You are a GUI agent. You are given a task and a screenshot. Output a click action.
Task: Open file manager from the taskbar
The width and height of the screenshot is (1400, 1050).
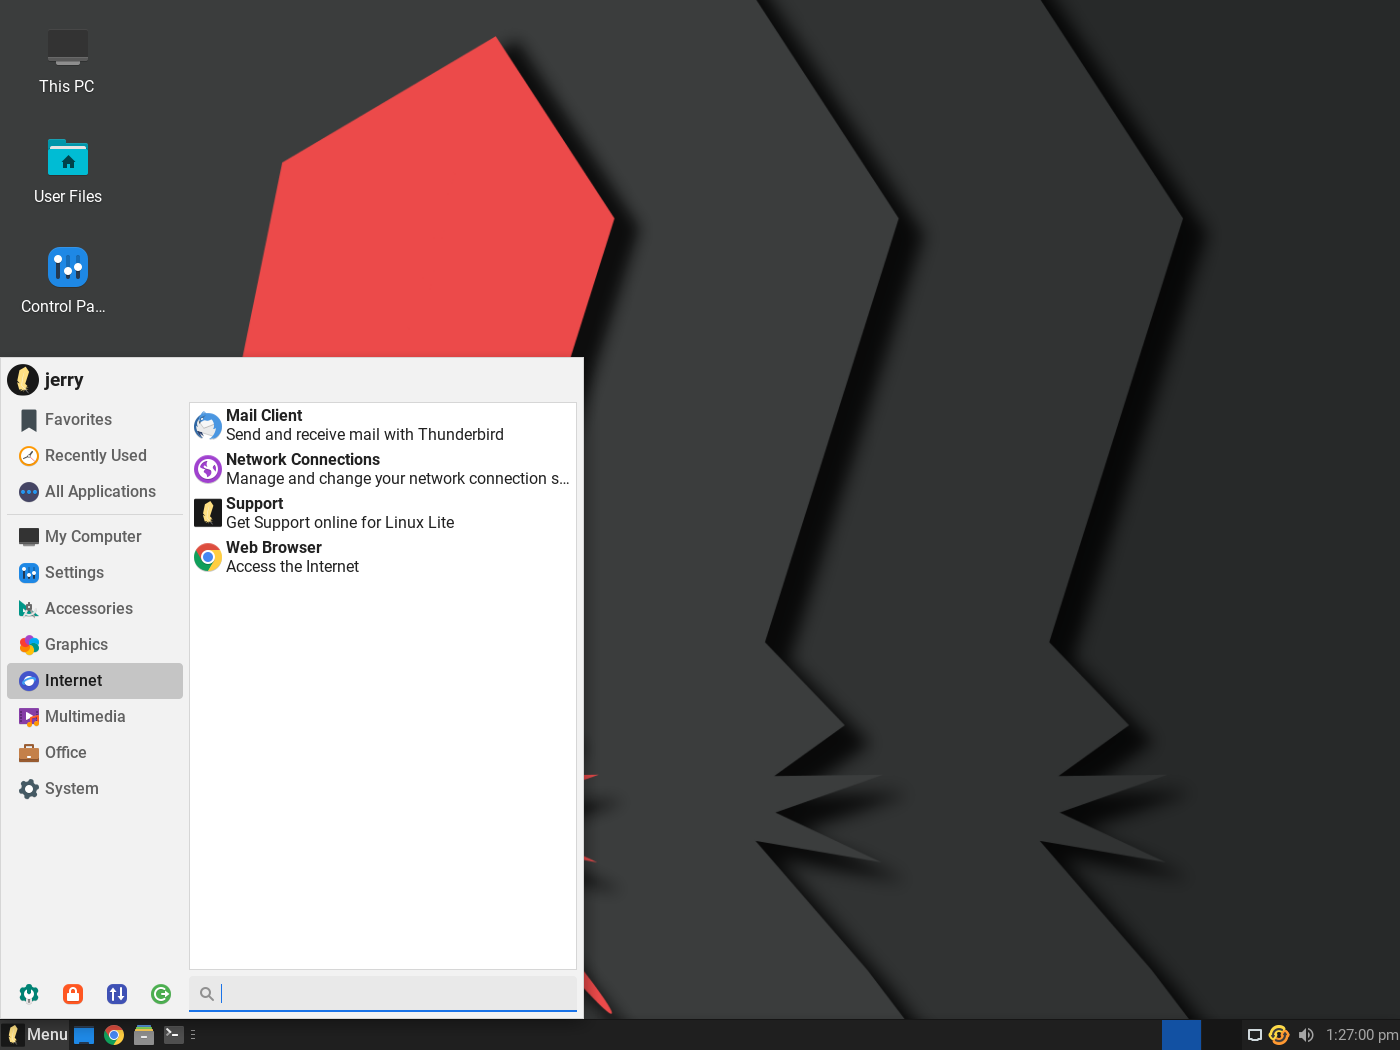(x=144, y=1035)
